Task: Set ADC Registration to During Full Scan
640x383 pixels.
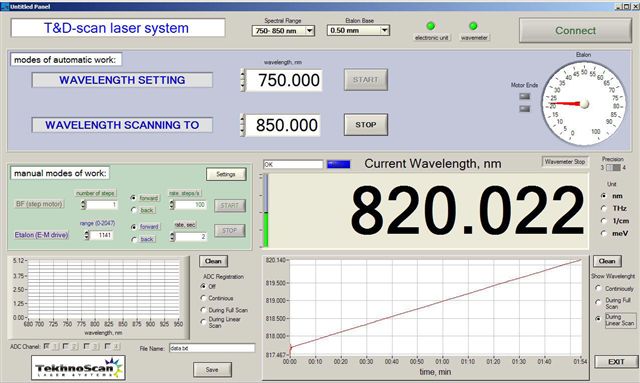Action: (203, 310)
